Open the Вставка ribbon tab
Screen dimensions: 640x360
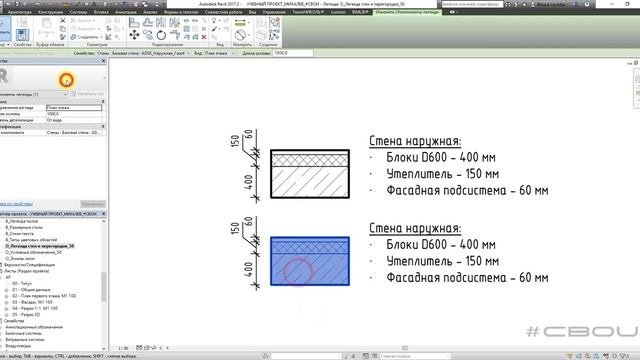tap(101, 12)
